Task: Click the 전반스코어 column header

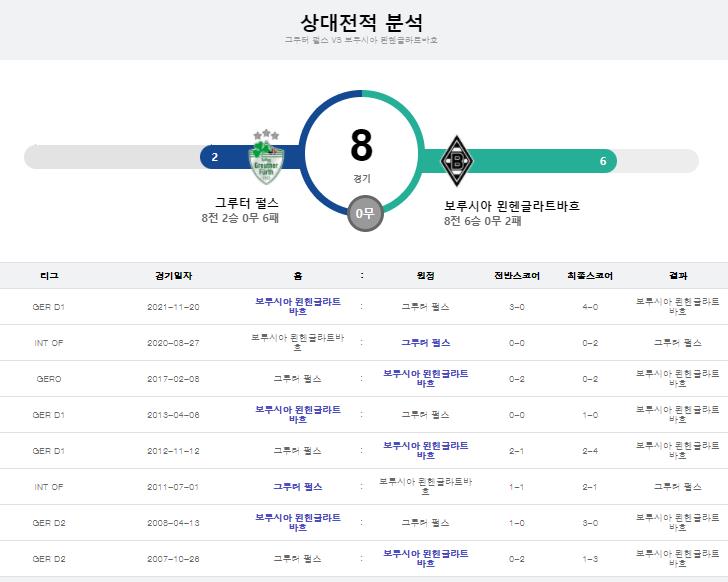Action: 517,276
